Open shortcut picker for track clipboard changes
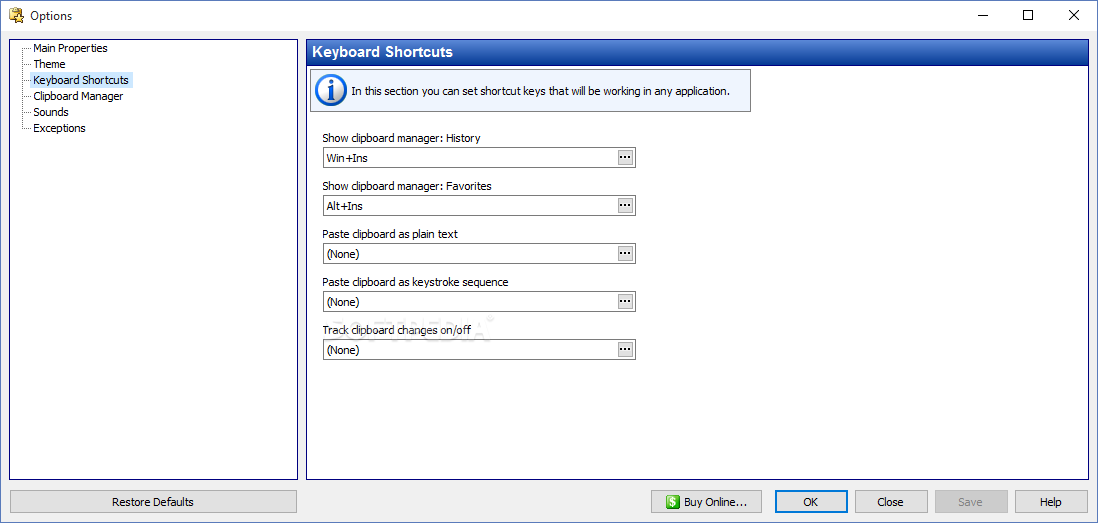 coord(625,349)
